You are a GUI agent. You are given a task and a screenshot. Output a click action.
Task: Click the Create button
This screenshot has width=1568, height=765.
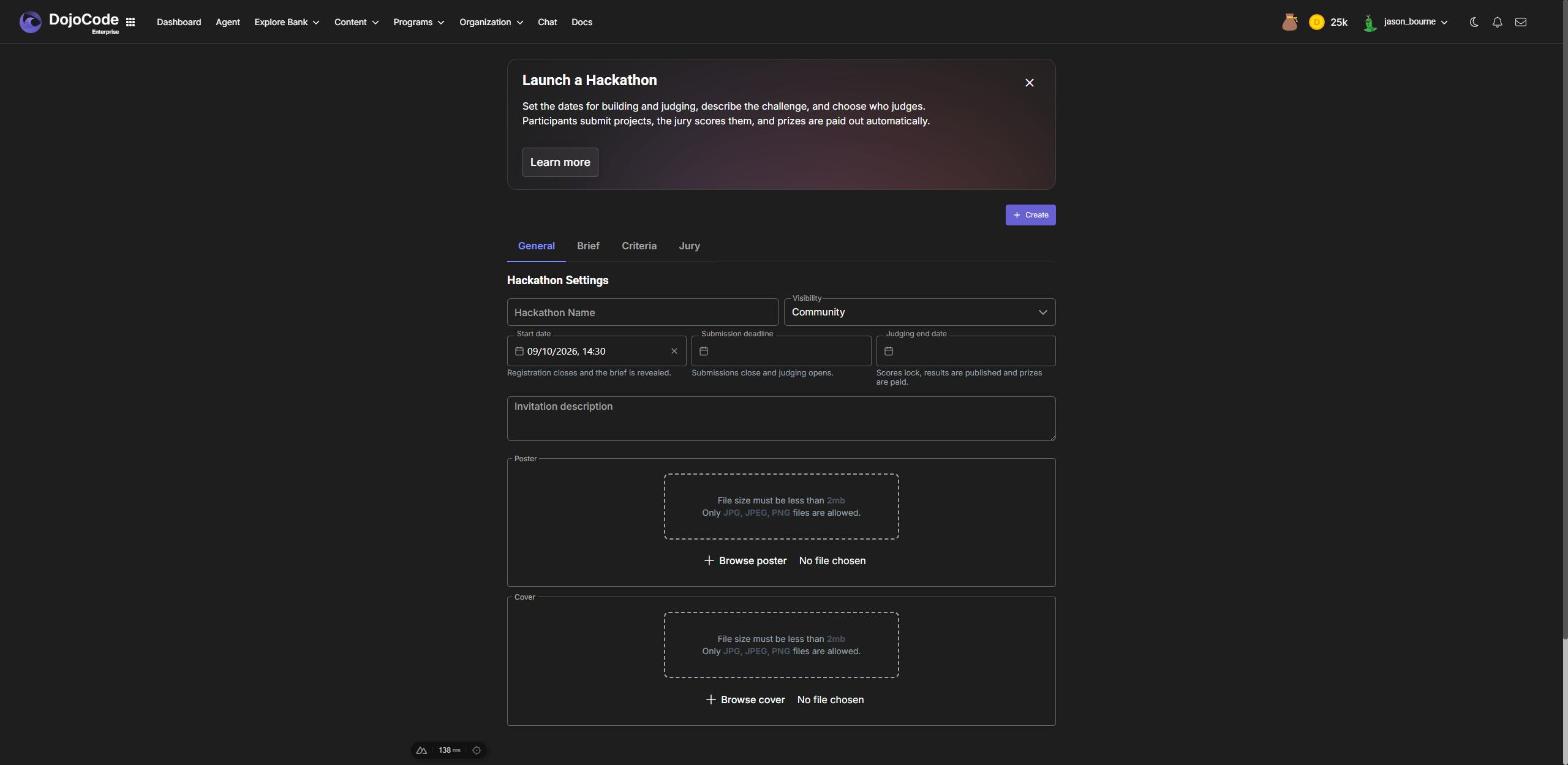click(x=1030, y=215)
